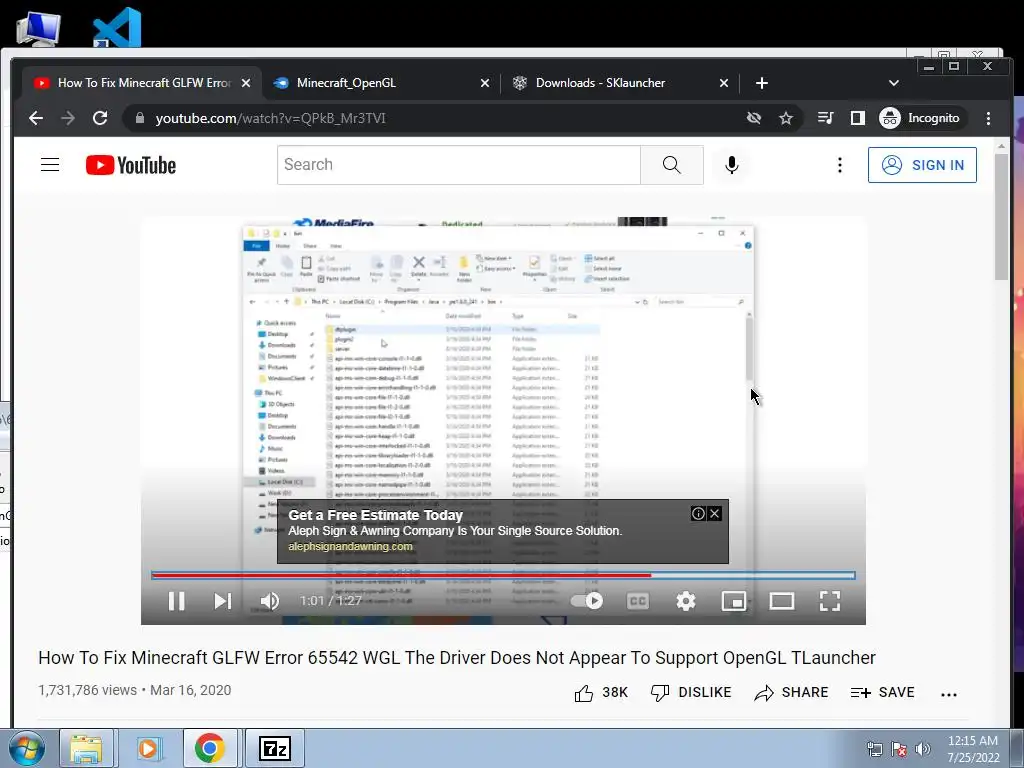Click the search magnifier button
Viewport: 1024px width, 768px height.
pos(671,165)
